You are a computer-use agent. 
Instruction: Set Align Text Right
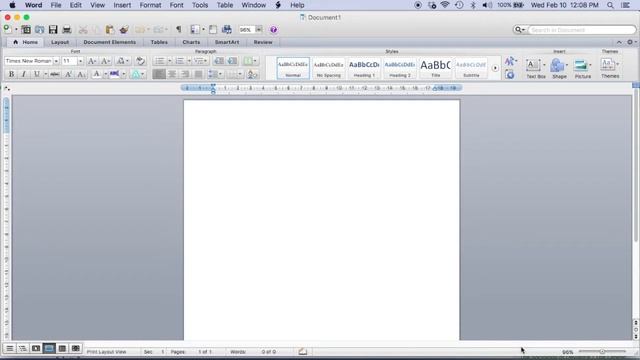pos(185,74)
